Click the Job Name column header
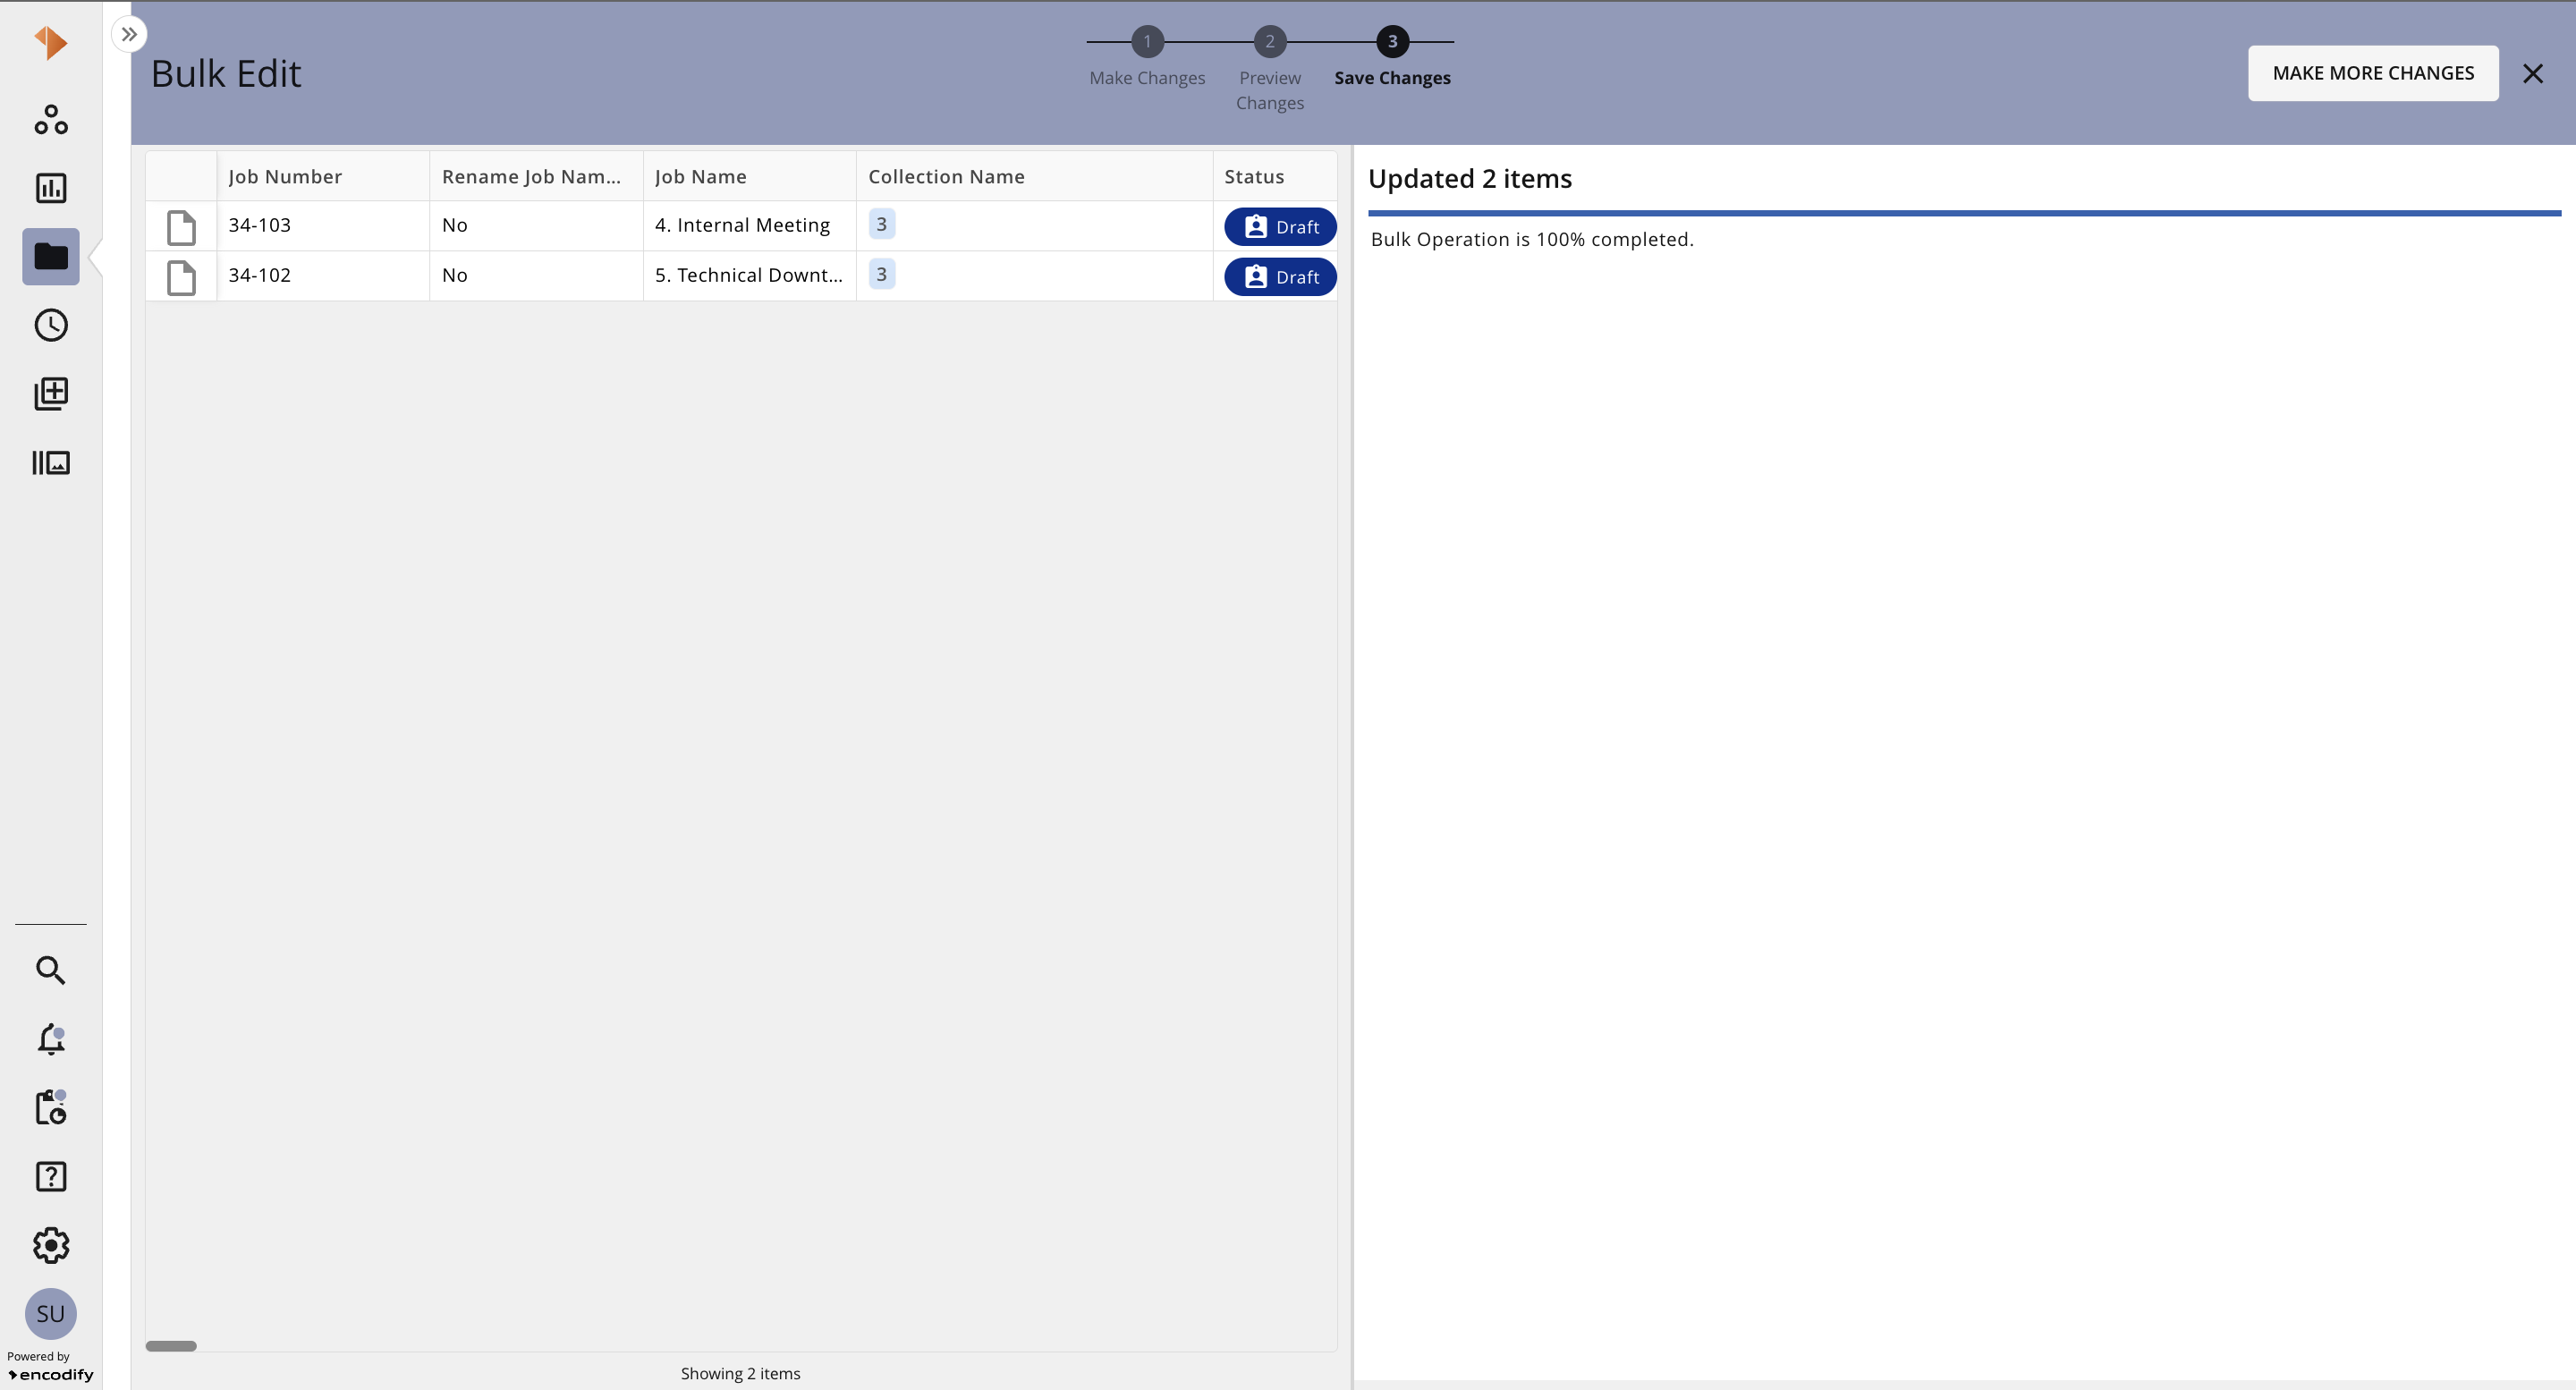The height and width of the screenshot is (1390, 2576). [750, 177]
